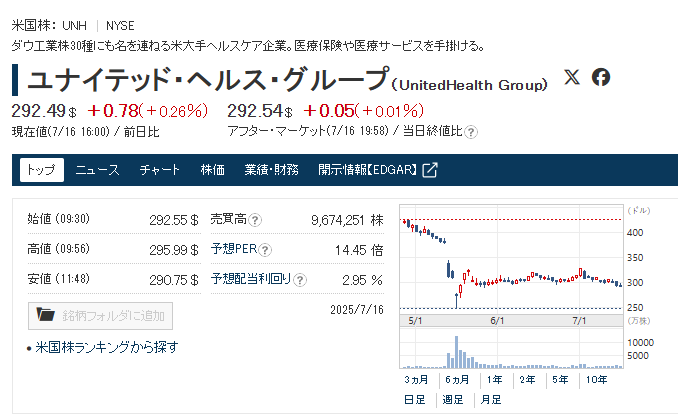
Task: Click the date 2025/7/16
Action: 357,310
